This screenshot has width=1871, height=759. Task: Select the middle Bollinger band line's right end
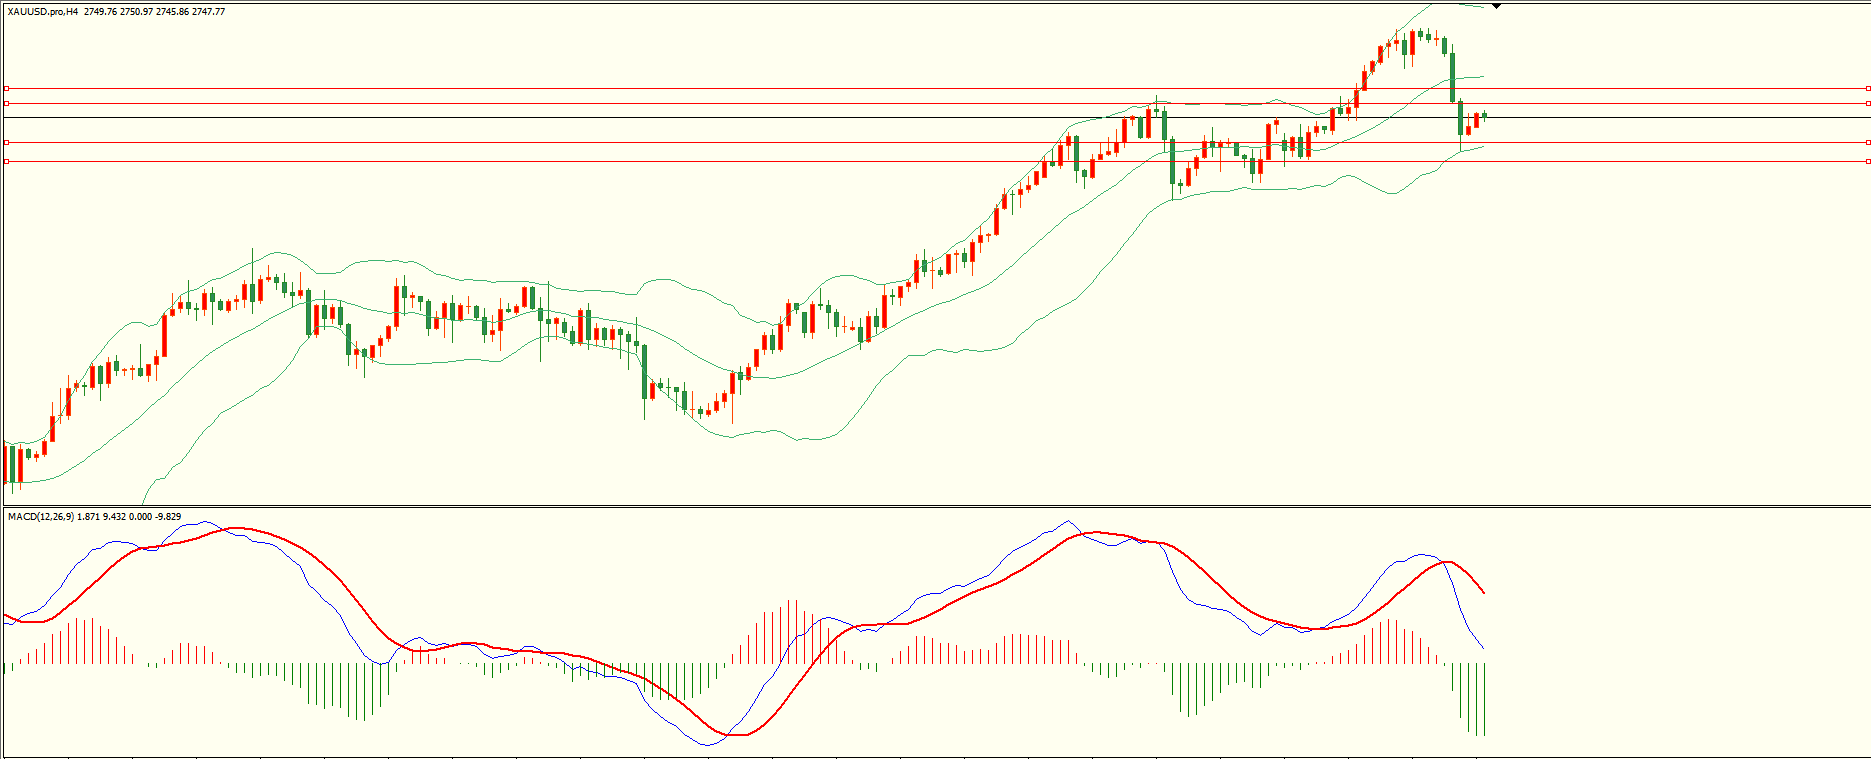click(x=1481, y=76)
